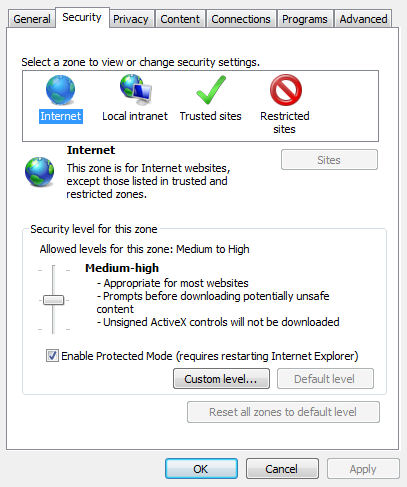The height and width of the screenshot is (487, 407).
Task: Select the Restricted sites red prohibition icon
Action: [x=286, y=90]
